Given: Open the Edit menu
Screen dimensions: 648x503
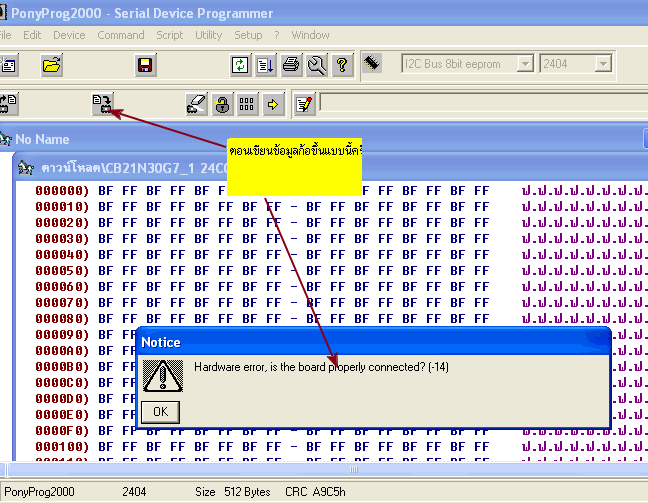Looking at the screenshot, I should click(x=32, y=35).
